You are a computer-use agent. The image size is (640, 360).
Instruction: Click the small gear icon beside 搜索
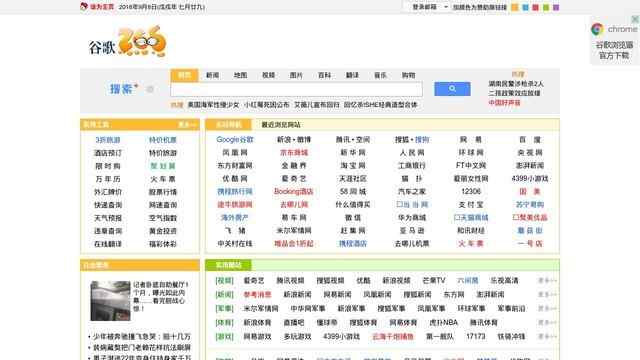[150, 89]
